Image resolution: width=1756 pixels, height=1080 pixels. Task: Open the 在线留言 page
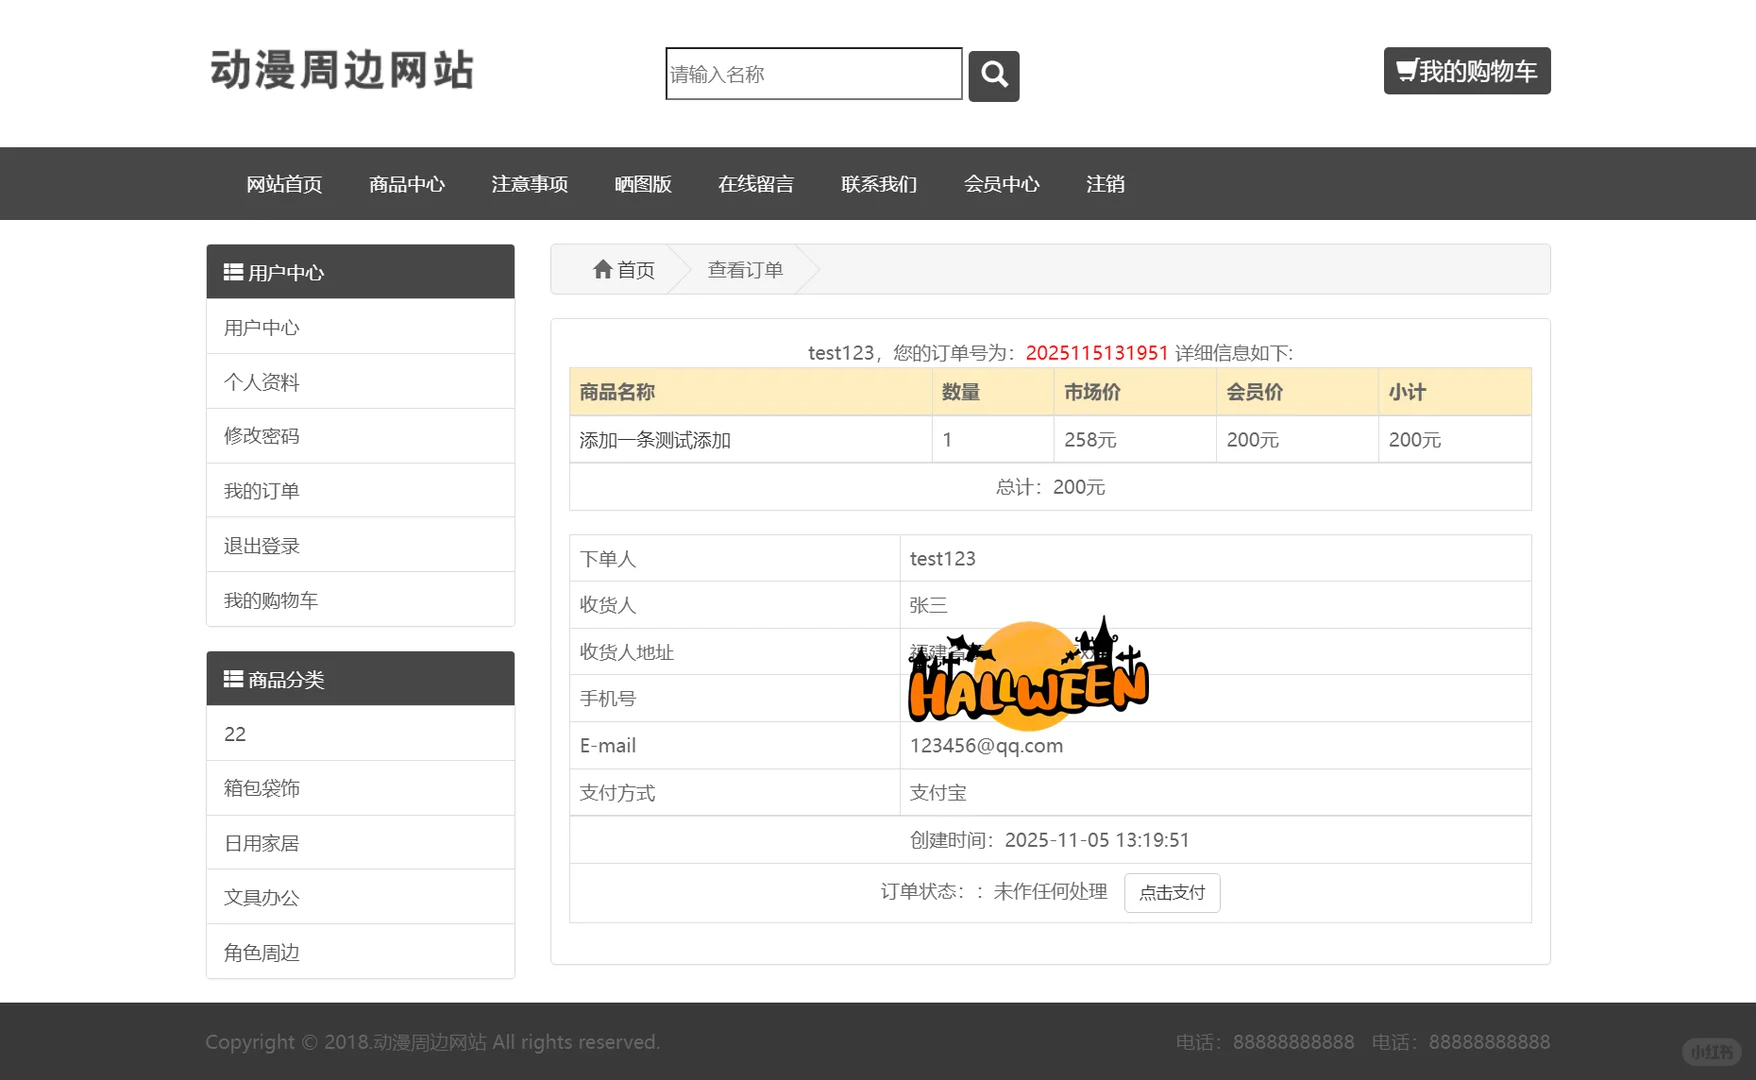pos(756,184)
